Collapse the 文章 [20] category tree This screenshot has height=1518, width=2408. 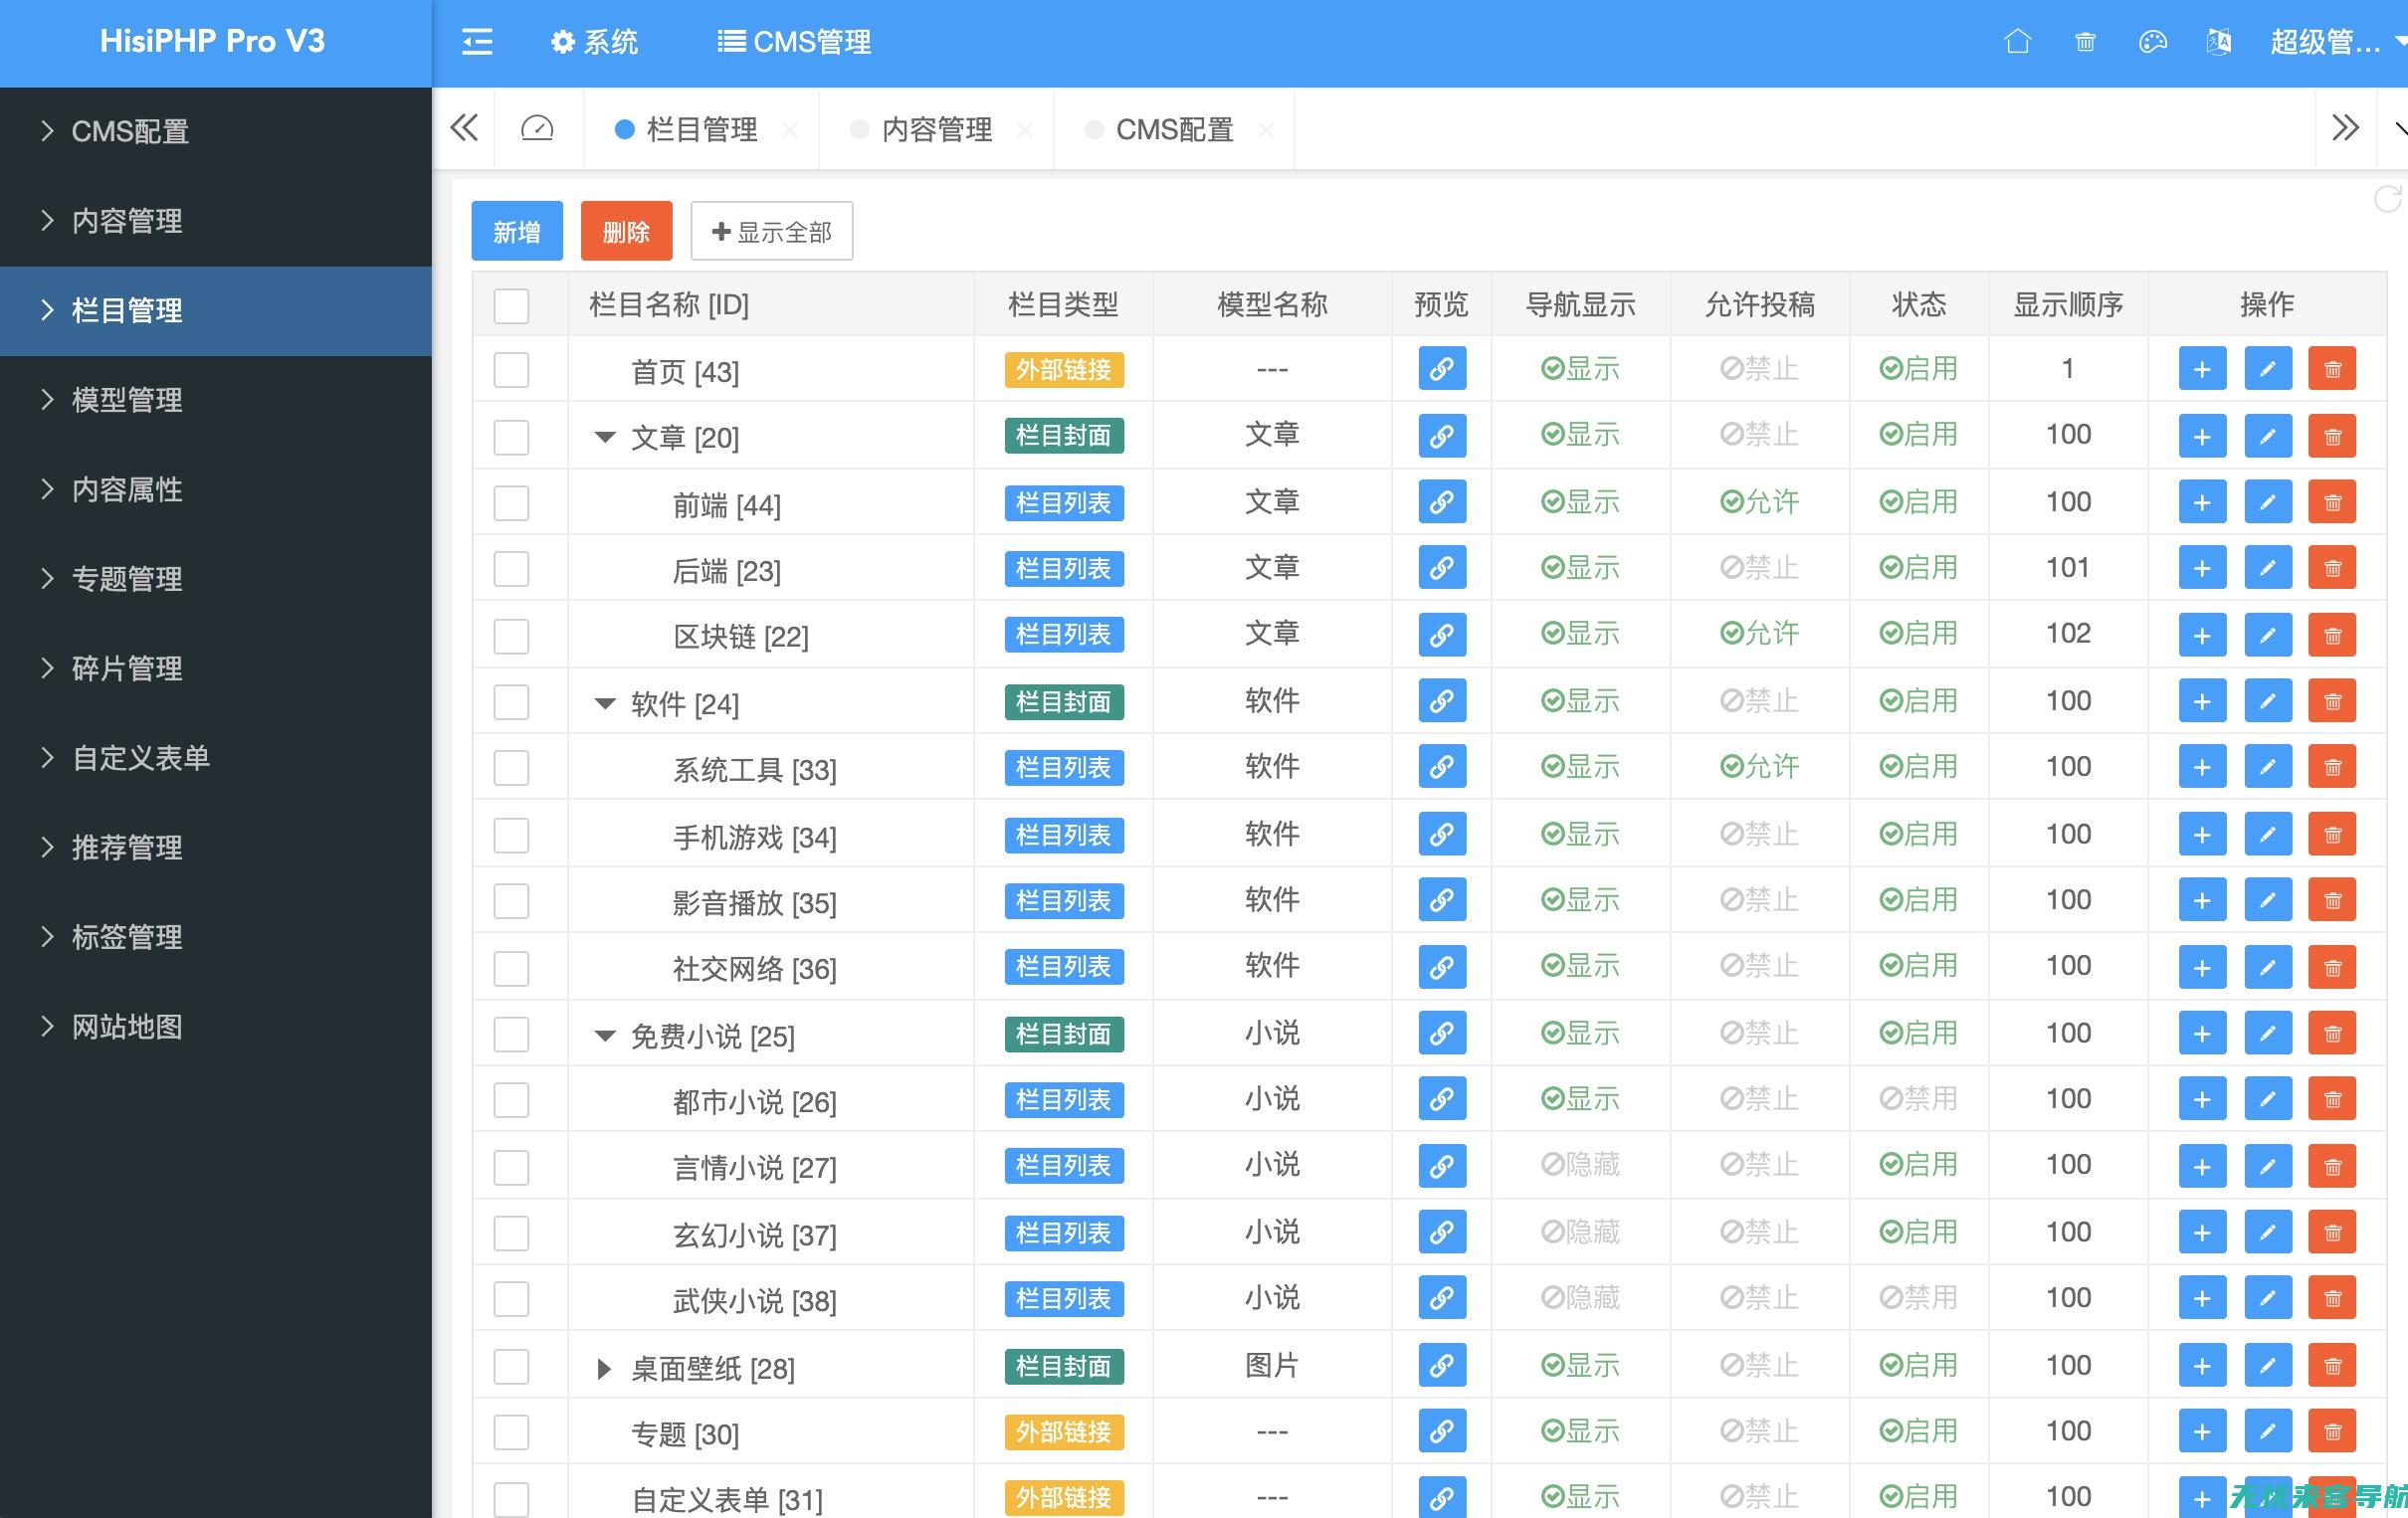[x=602, y=436]
